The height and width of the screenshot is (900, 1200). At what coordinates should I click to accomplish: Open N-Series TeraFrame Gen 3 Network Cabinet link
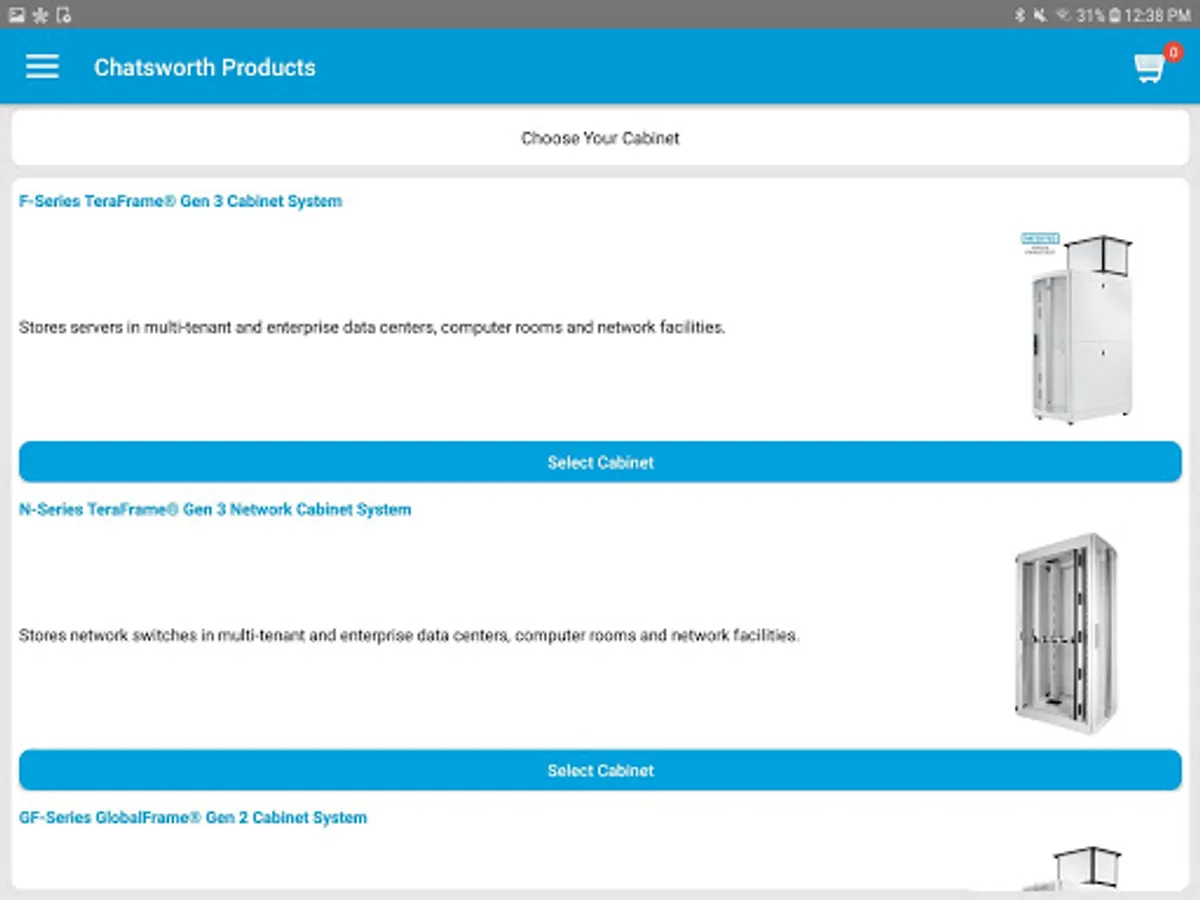(215, 509)
